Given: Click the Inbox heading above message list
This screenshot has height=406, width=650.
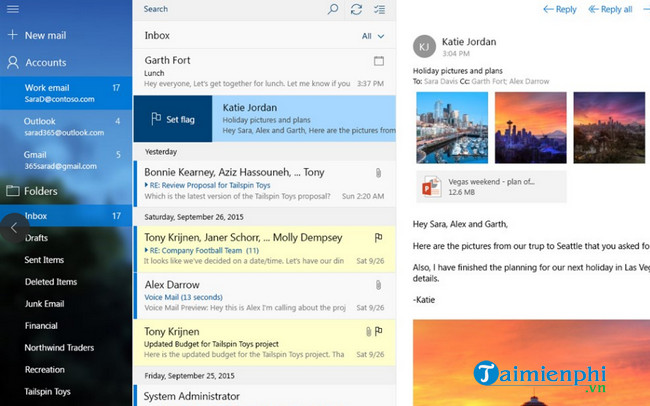Looking at the screenshot, I should pyautogui.click(x=157, y=36).
